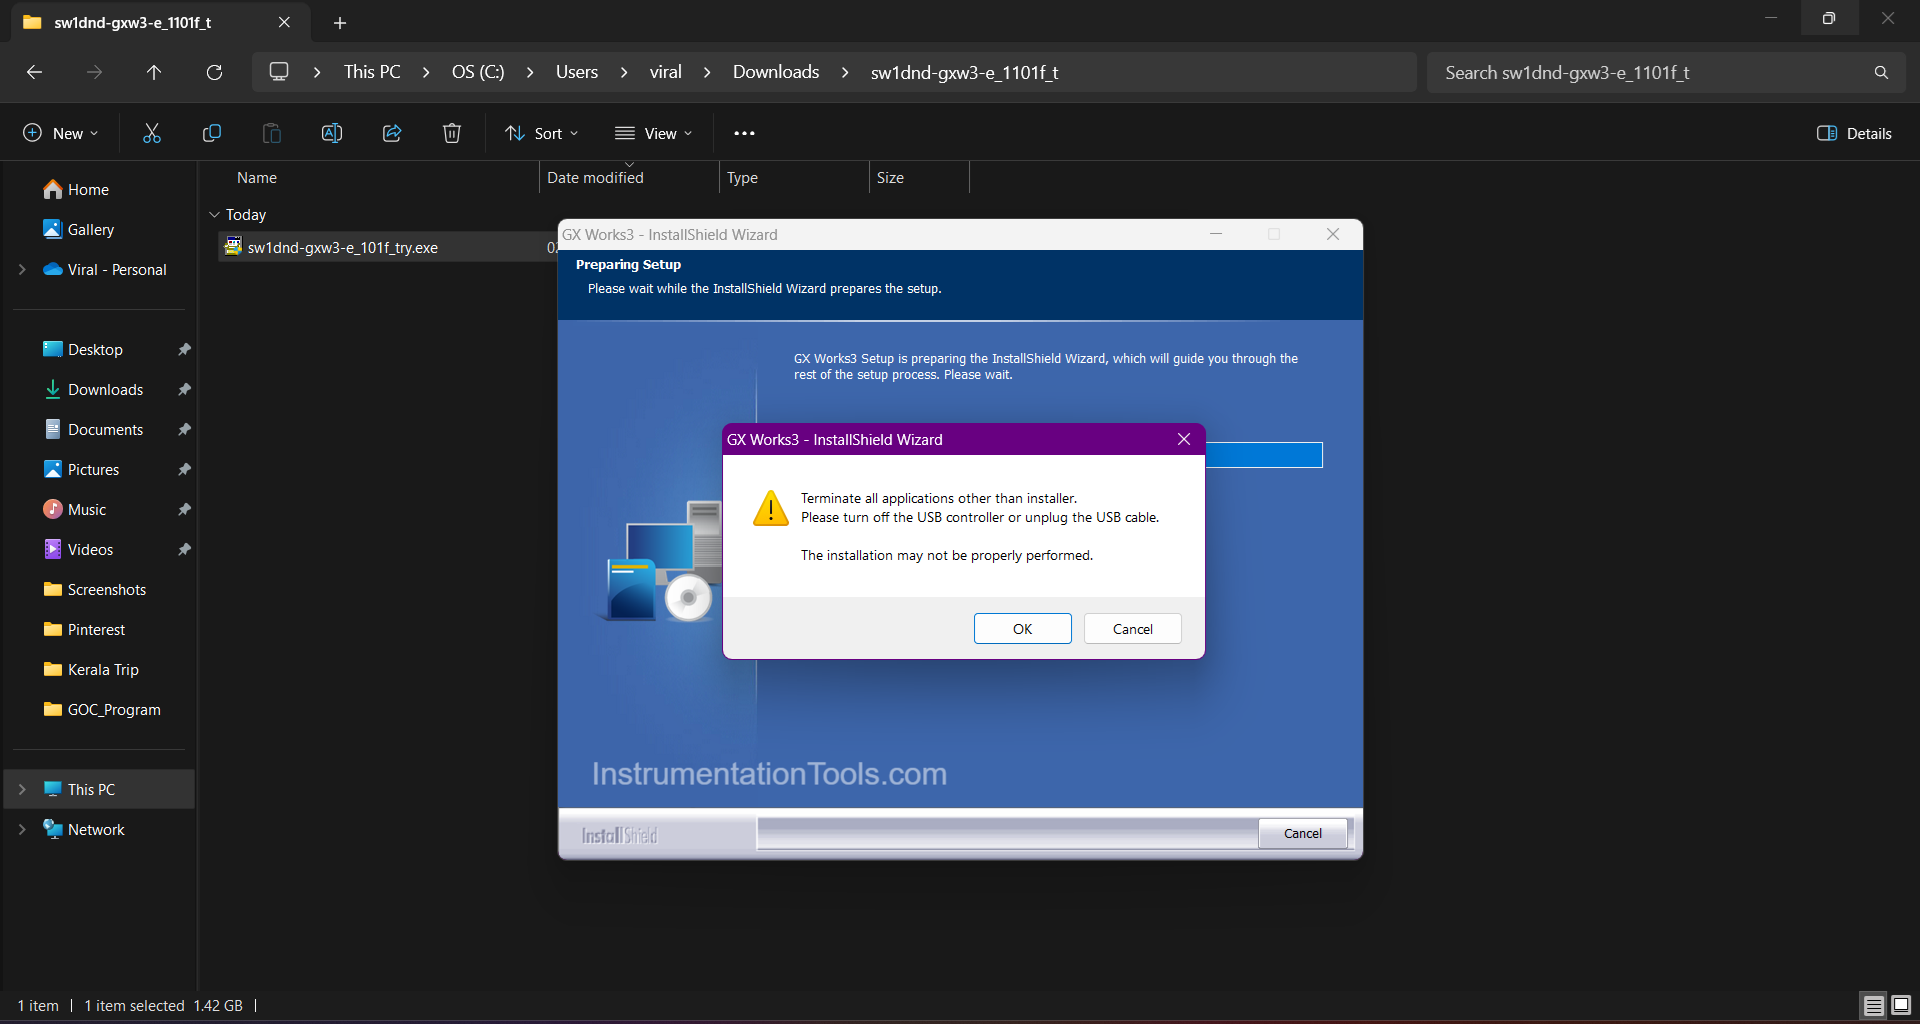The image size is (1920, 1024).
Task: Close the purple warning dialog
Action: tap(1184, 439)
